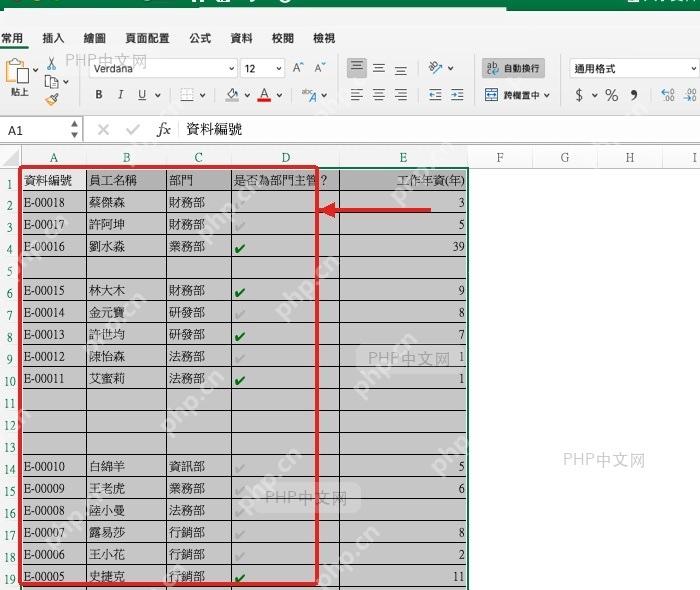
Task: Click the select-all corner triangle
Action: (11, 158)
